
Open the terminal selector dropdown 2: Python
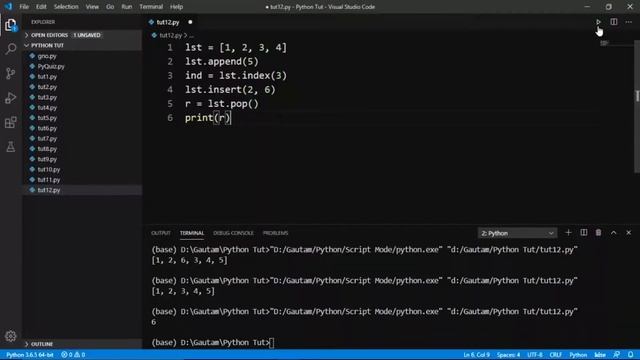click(x=517, y=233)
